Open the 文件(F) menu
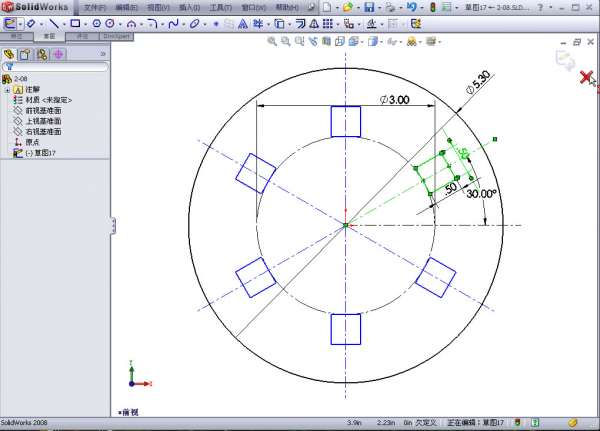The image size is (600, 431). pyautogui.click(x=95, y=7)
